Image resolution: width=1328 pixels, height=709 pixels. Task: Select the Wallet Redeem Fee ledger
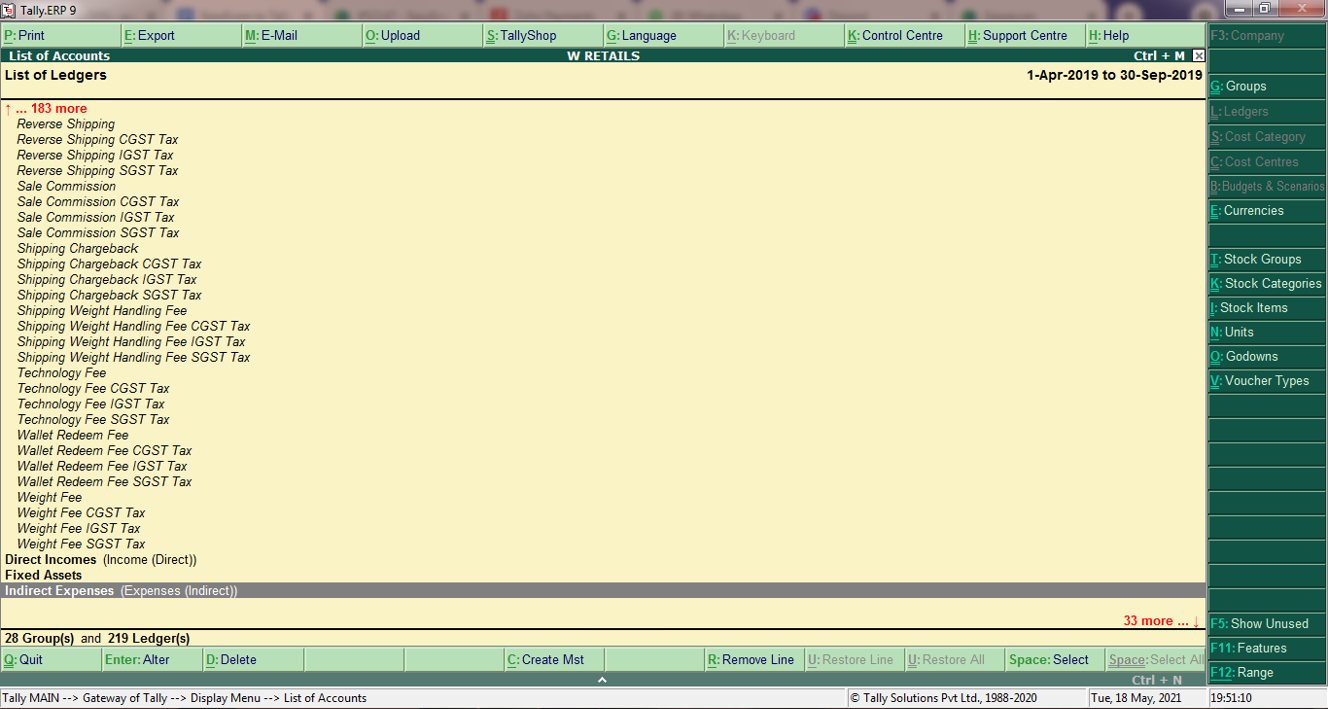click(73, 435)
